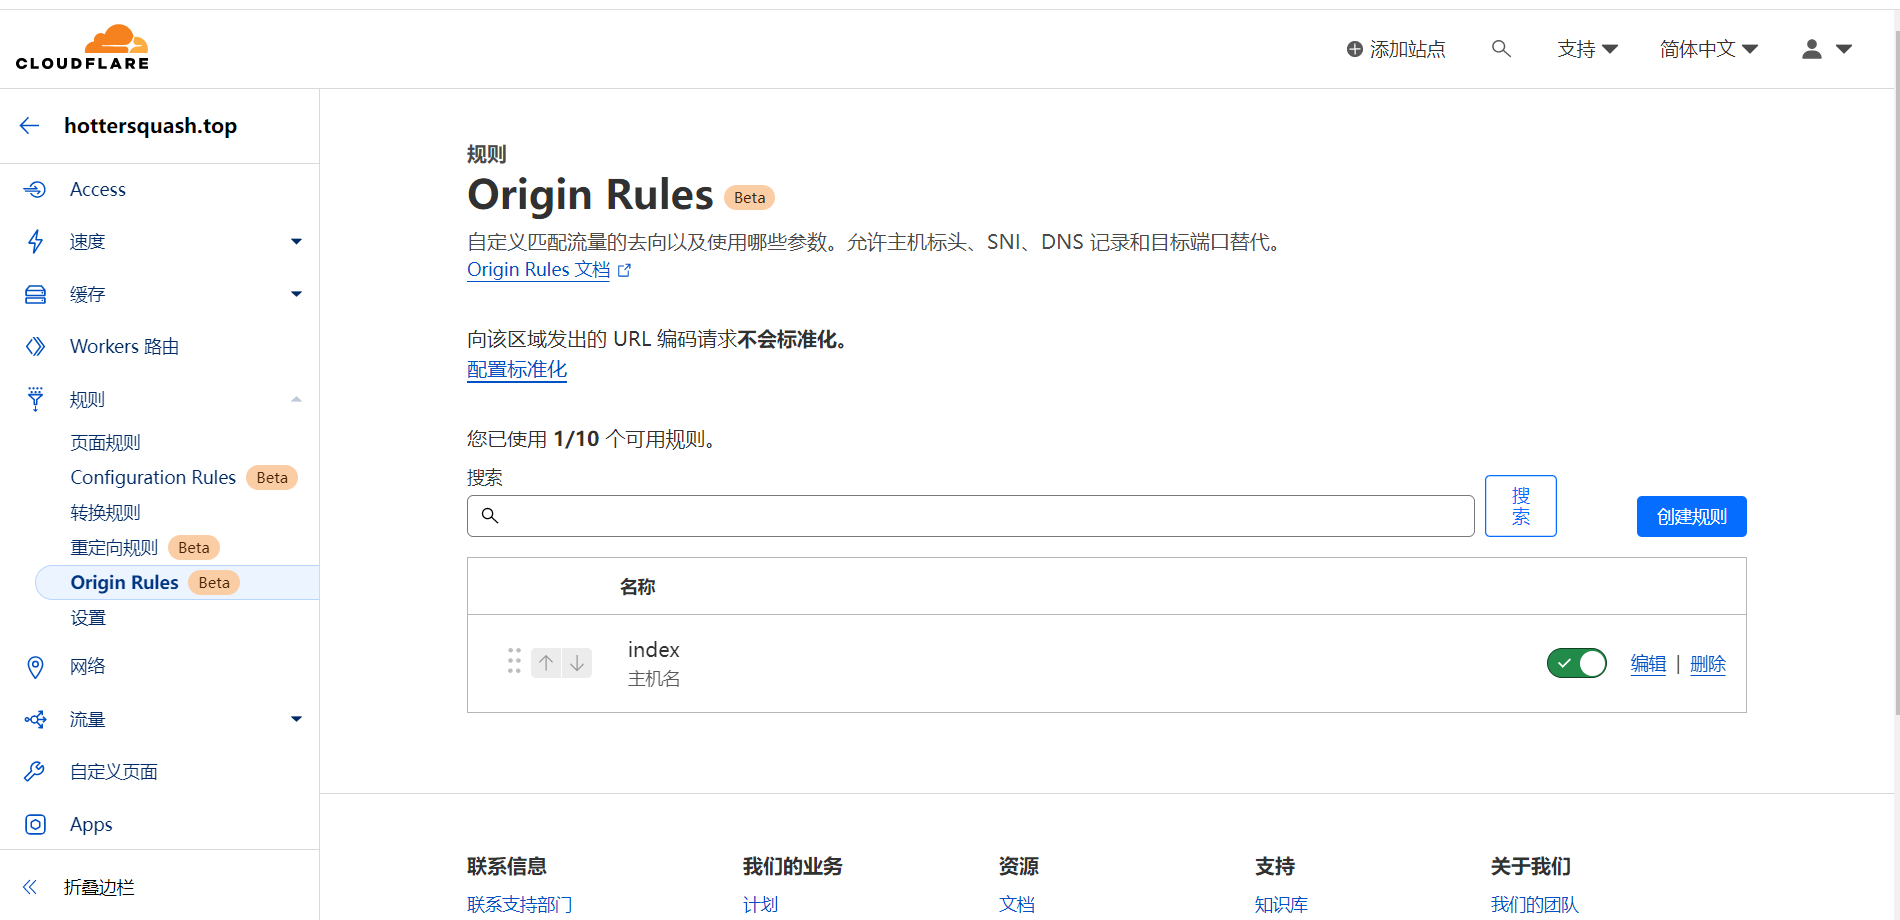This screenshot has height=920, width=1900.
Task: Click the 缓存 cache icon in the sidebar
Action: (35, 294)
